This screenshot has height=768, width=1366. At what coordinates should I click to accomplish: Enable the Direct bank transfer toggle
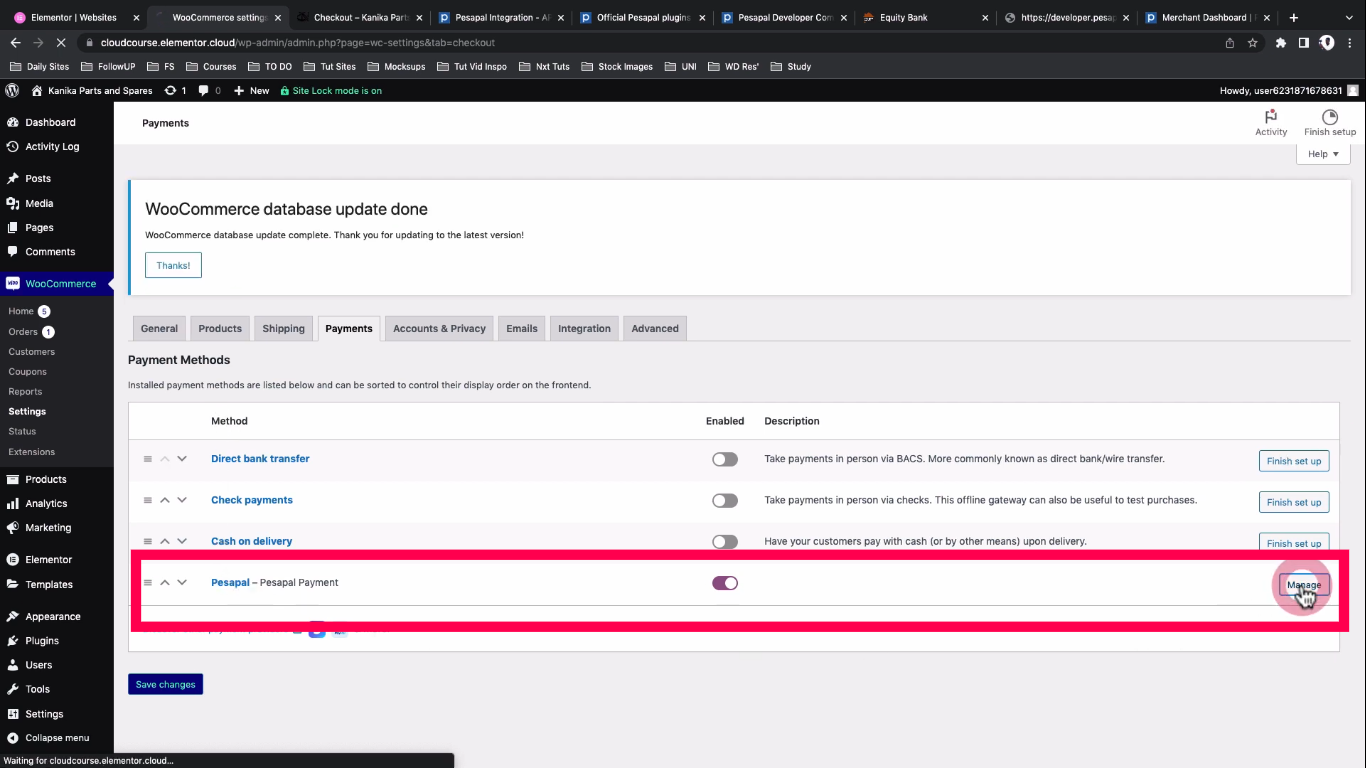pos(724,459)
